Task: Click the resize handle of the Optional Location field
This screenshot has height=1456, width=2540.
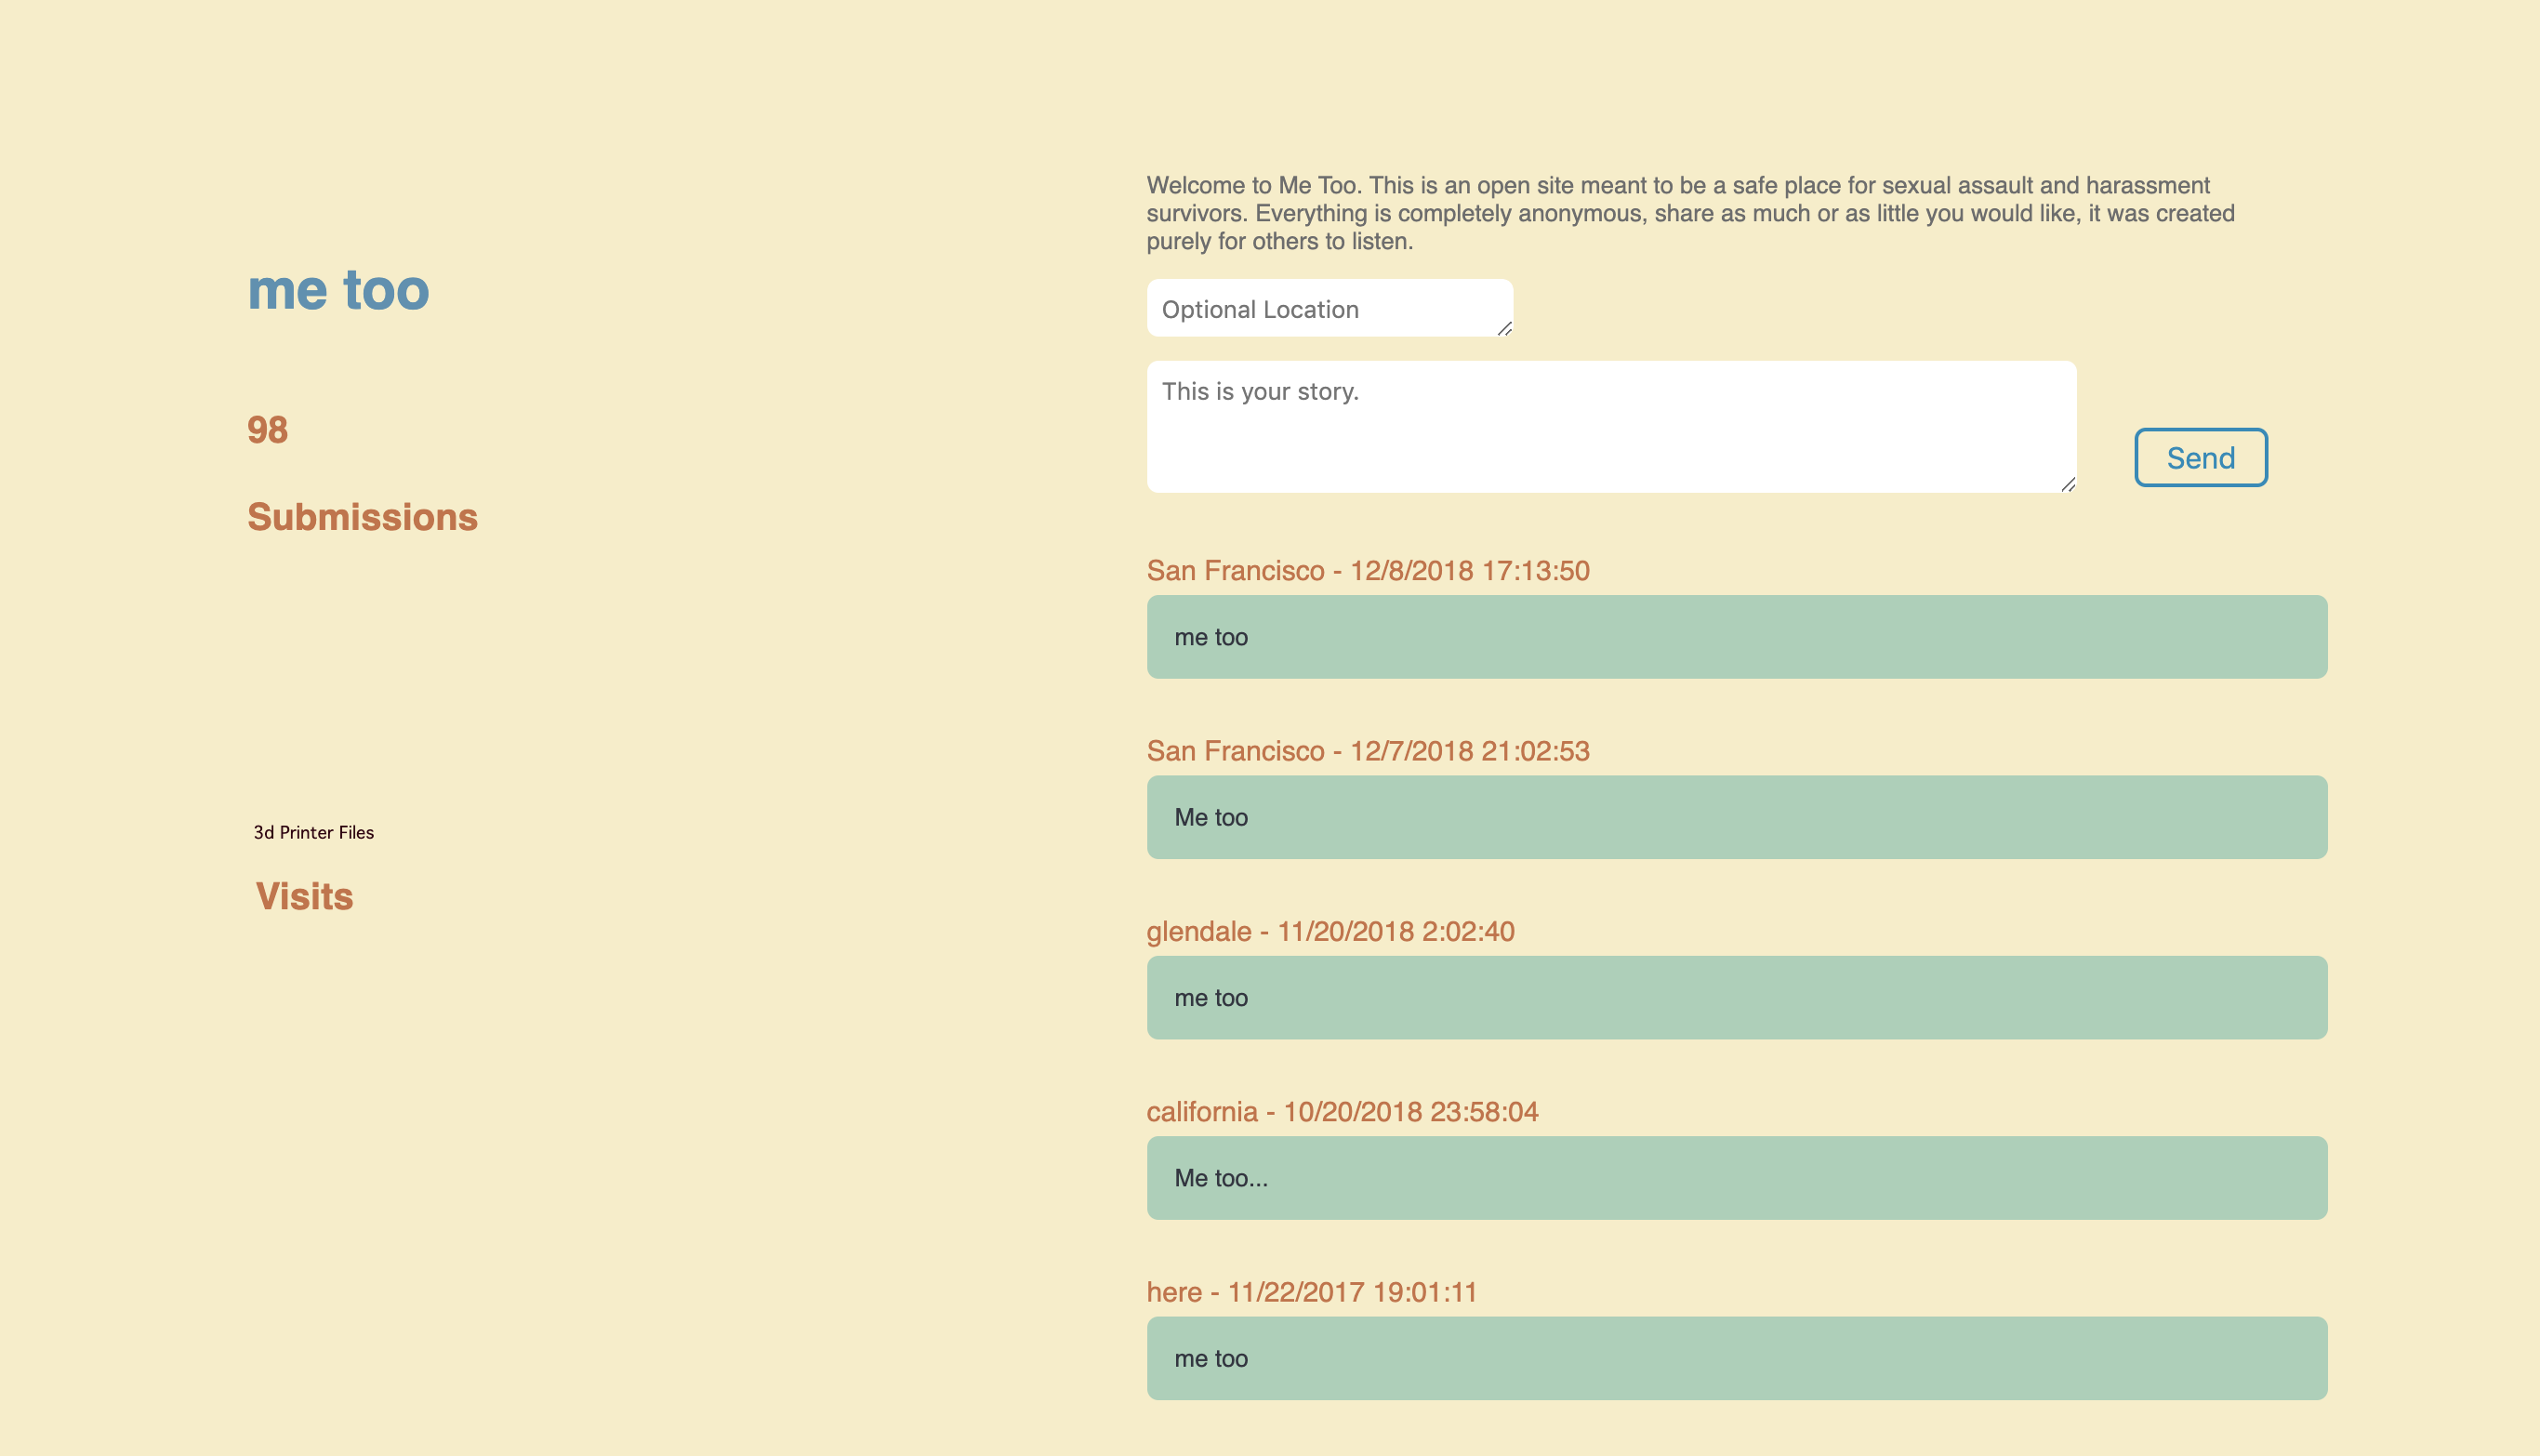Action: [1504, 329]
